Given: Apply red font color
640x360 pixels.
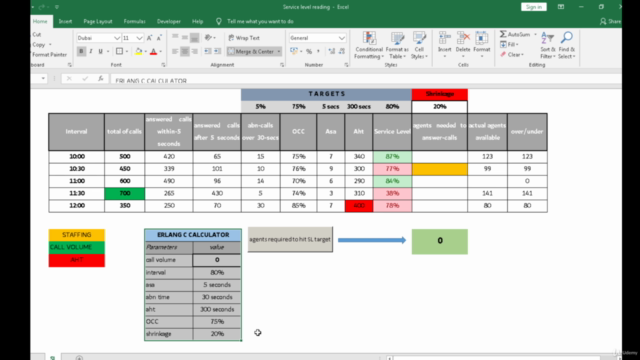Looking at the screenshot, I should 153,51.
